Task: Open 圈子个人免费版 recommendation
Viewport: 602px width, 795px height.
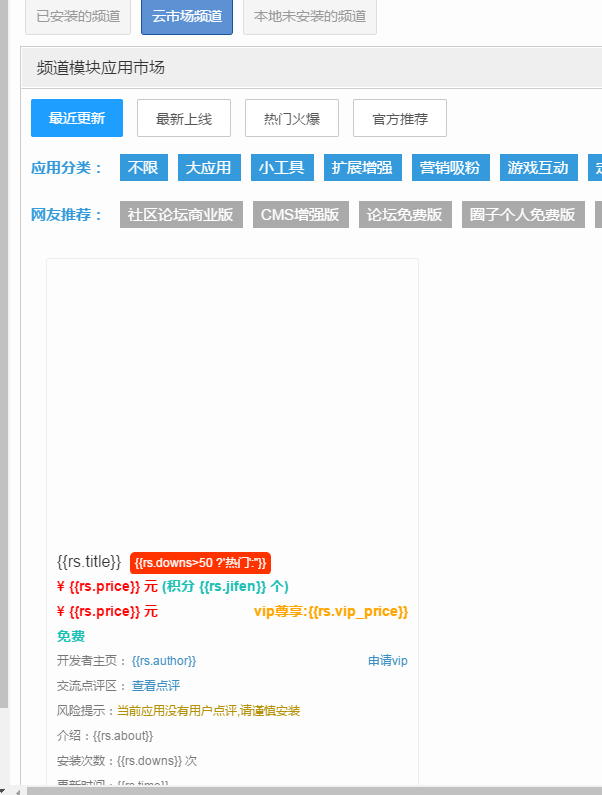Action: [523, 215]
